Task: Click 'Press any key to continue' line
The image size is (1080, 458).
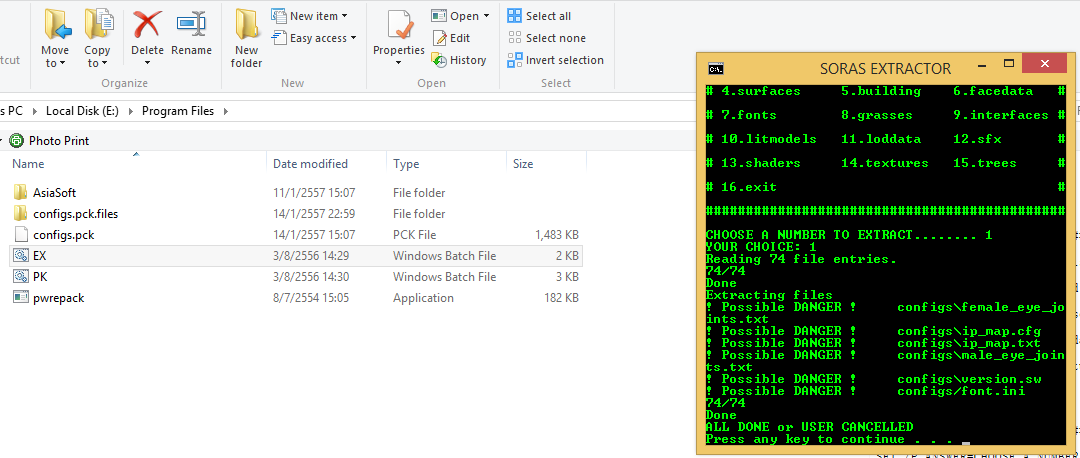Action: [829, 439]
